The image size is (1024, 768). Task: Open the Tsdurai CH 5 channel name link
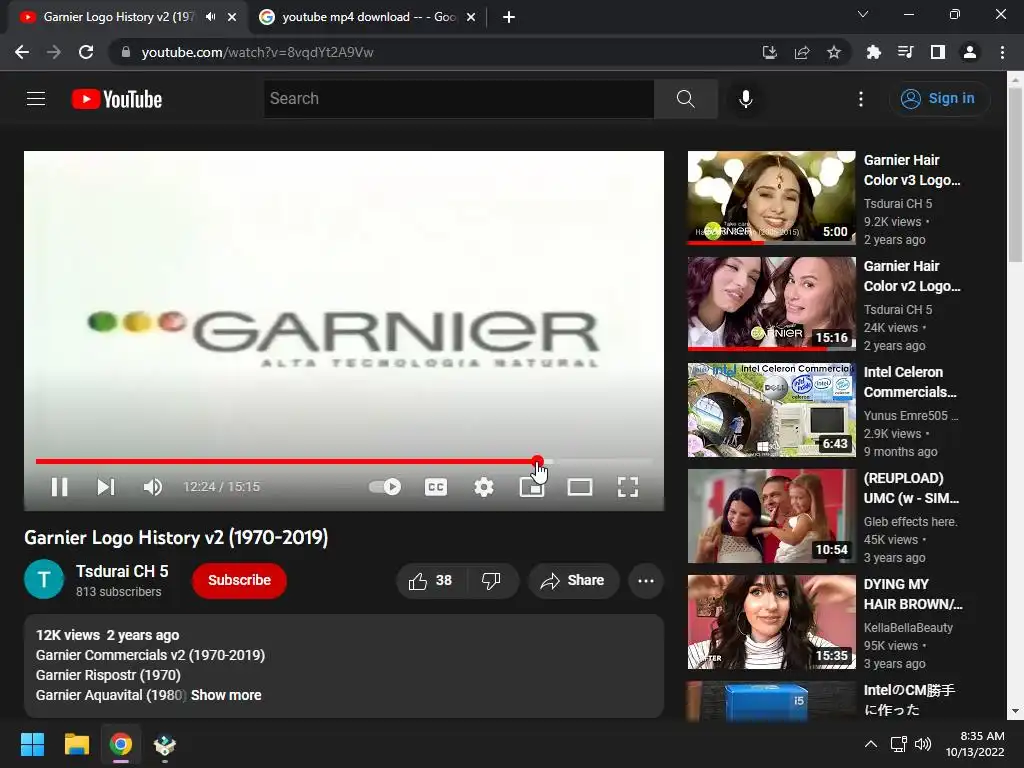click(122, 571)
